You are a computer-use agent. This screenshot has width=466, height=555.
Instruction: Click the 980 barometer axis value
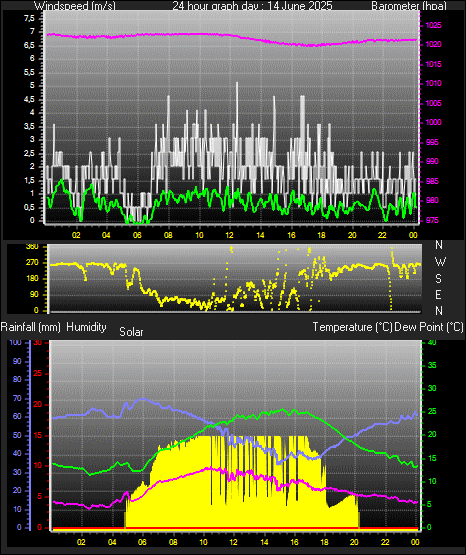click(x=432, y=200)
